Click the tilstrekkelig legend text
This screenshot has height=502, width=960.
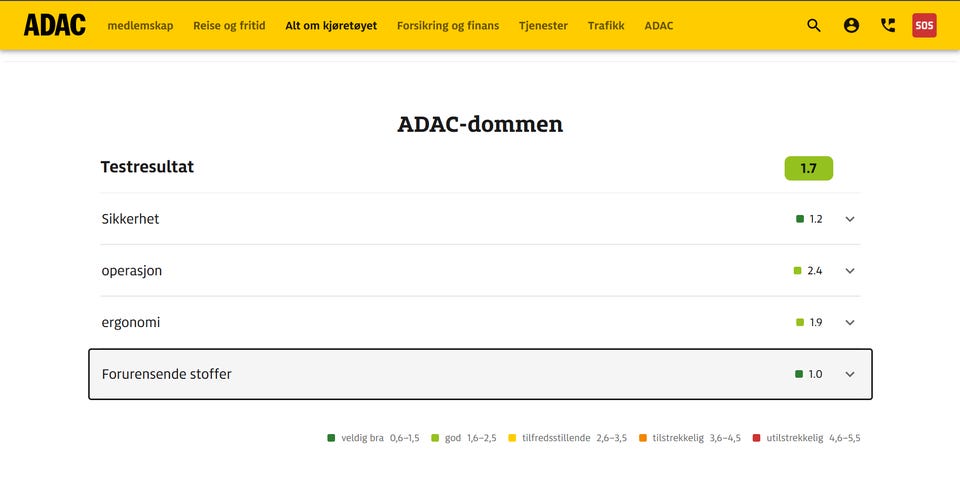pyautogui.click(x=678, y=438)
